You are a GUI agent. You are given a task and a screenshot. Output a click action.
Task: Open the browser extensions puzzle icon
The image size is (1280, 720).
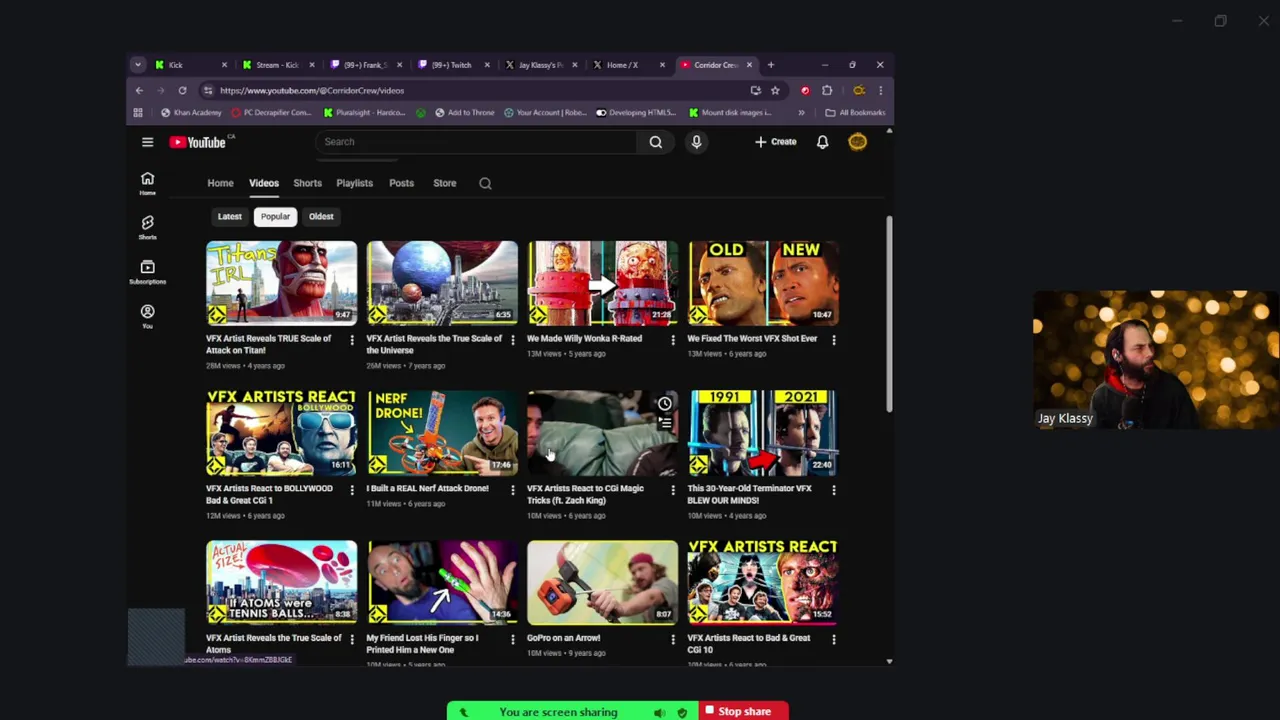(x=827, y=90)
